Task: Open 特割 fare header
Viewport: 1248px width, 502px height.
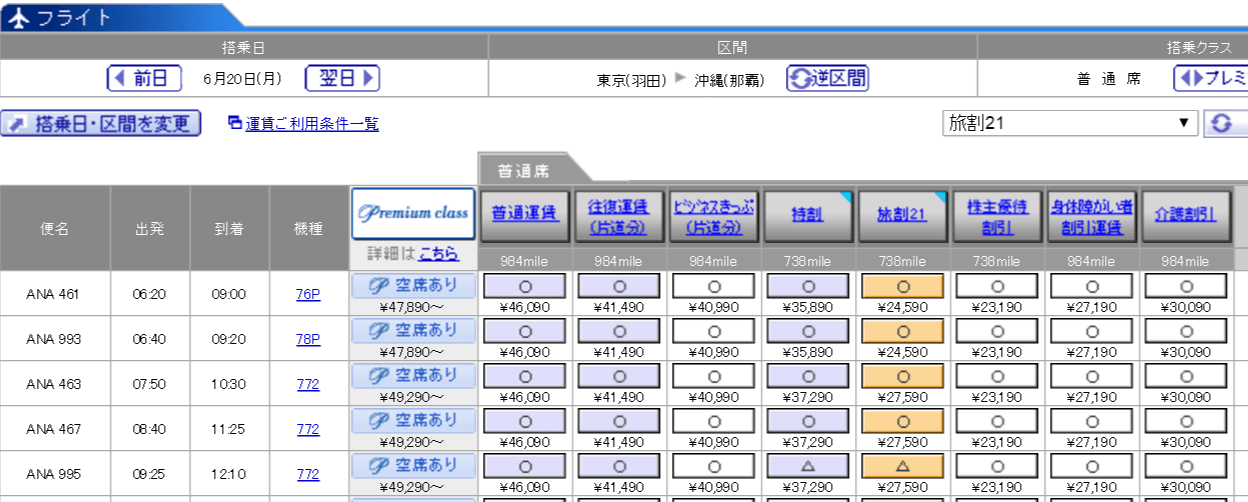Action: (807, 215)
